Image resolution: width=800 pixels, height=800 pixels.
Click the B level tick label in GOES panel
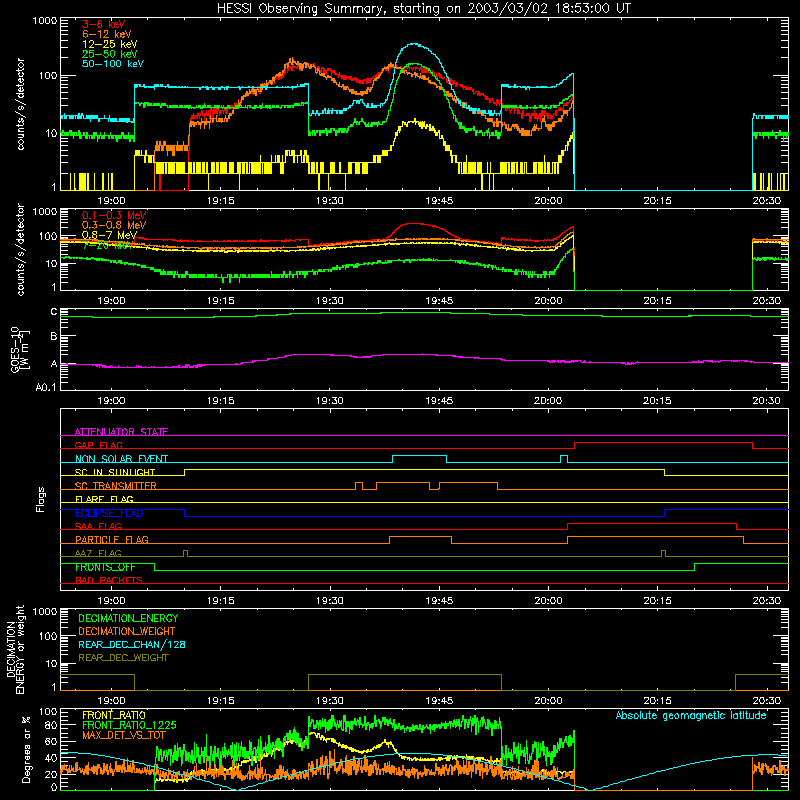coord(54,336)
